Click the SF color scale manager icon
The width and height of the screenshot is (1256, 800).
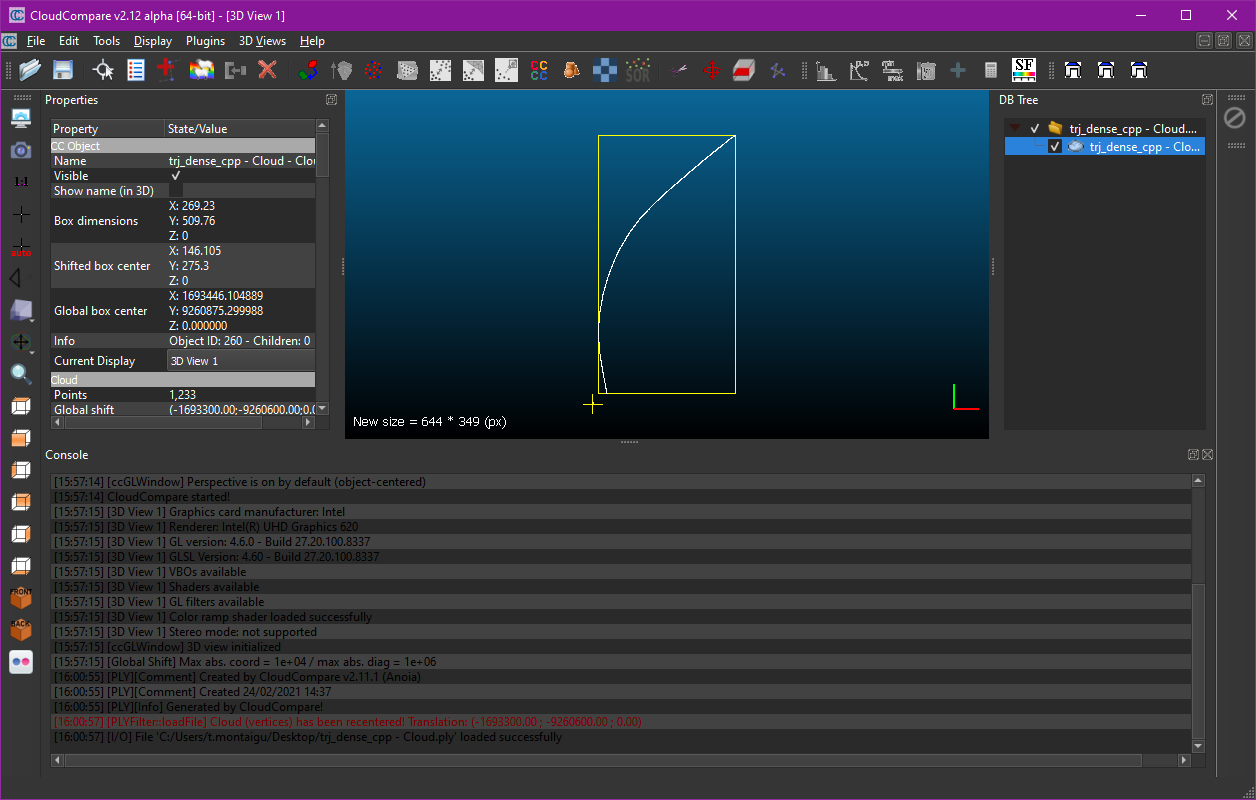tap(1024, 70)
